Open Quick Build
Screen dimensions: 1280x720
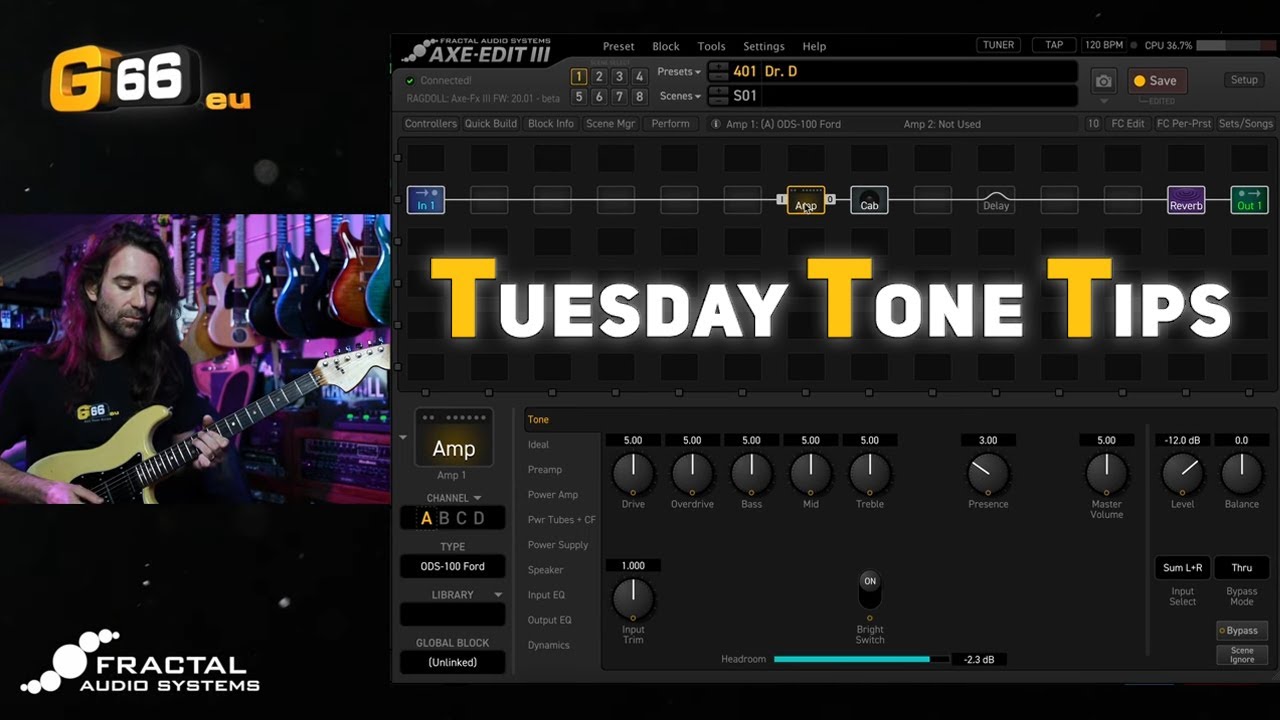(x=491, y=124)
